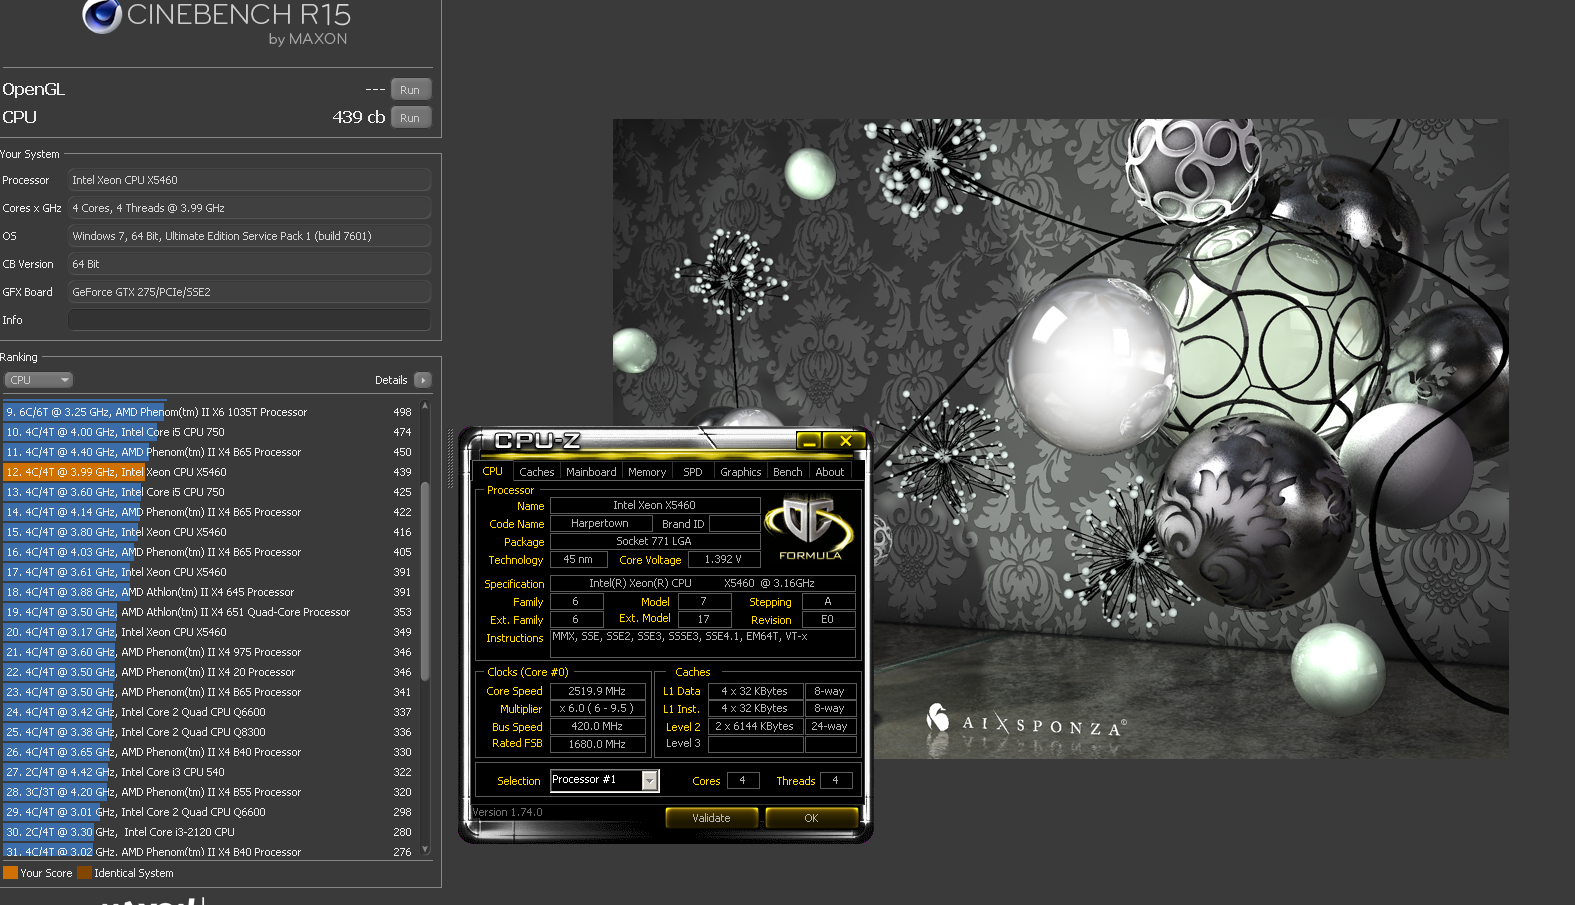Click the Processor field showing Intel Xeon CPU X5460
Viewport: 1575px width, 905px height.
click(249, 180)
